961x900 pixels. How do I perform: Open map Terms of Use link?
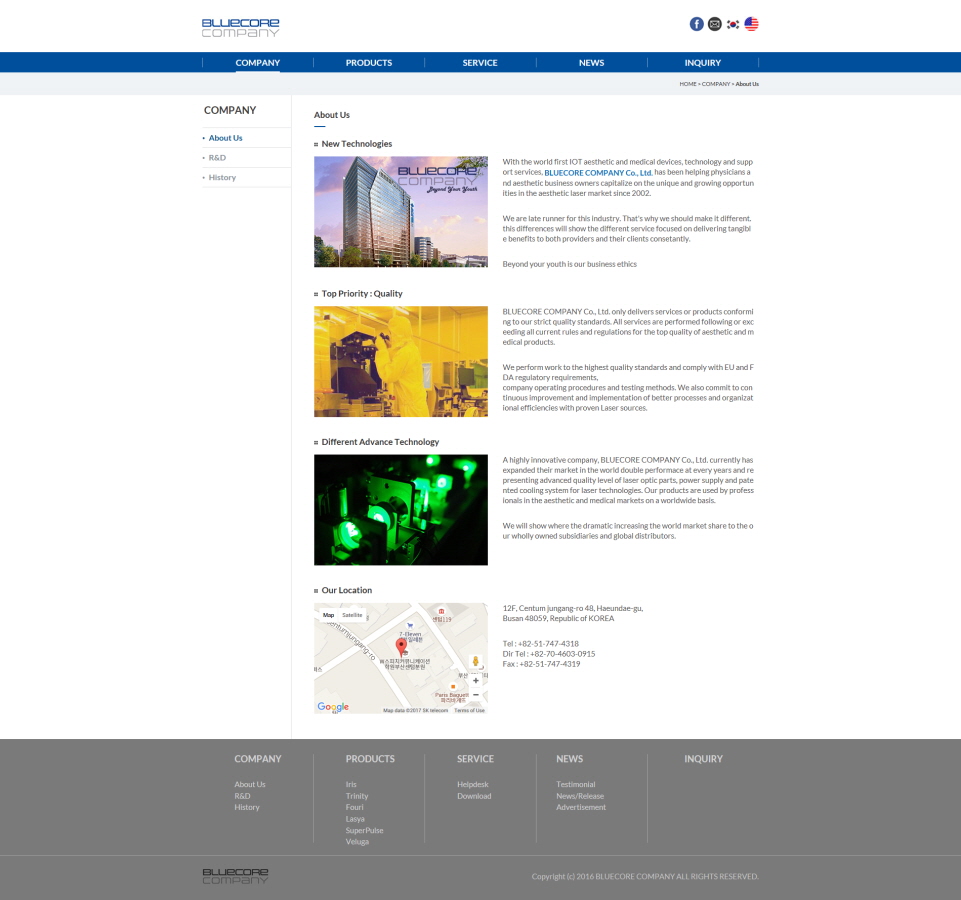[469, 710]
